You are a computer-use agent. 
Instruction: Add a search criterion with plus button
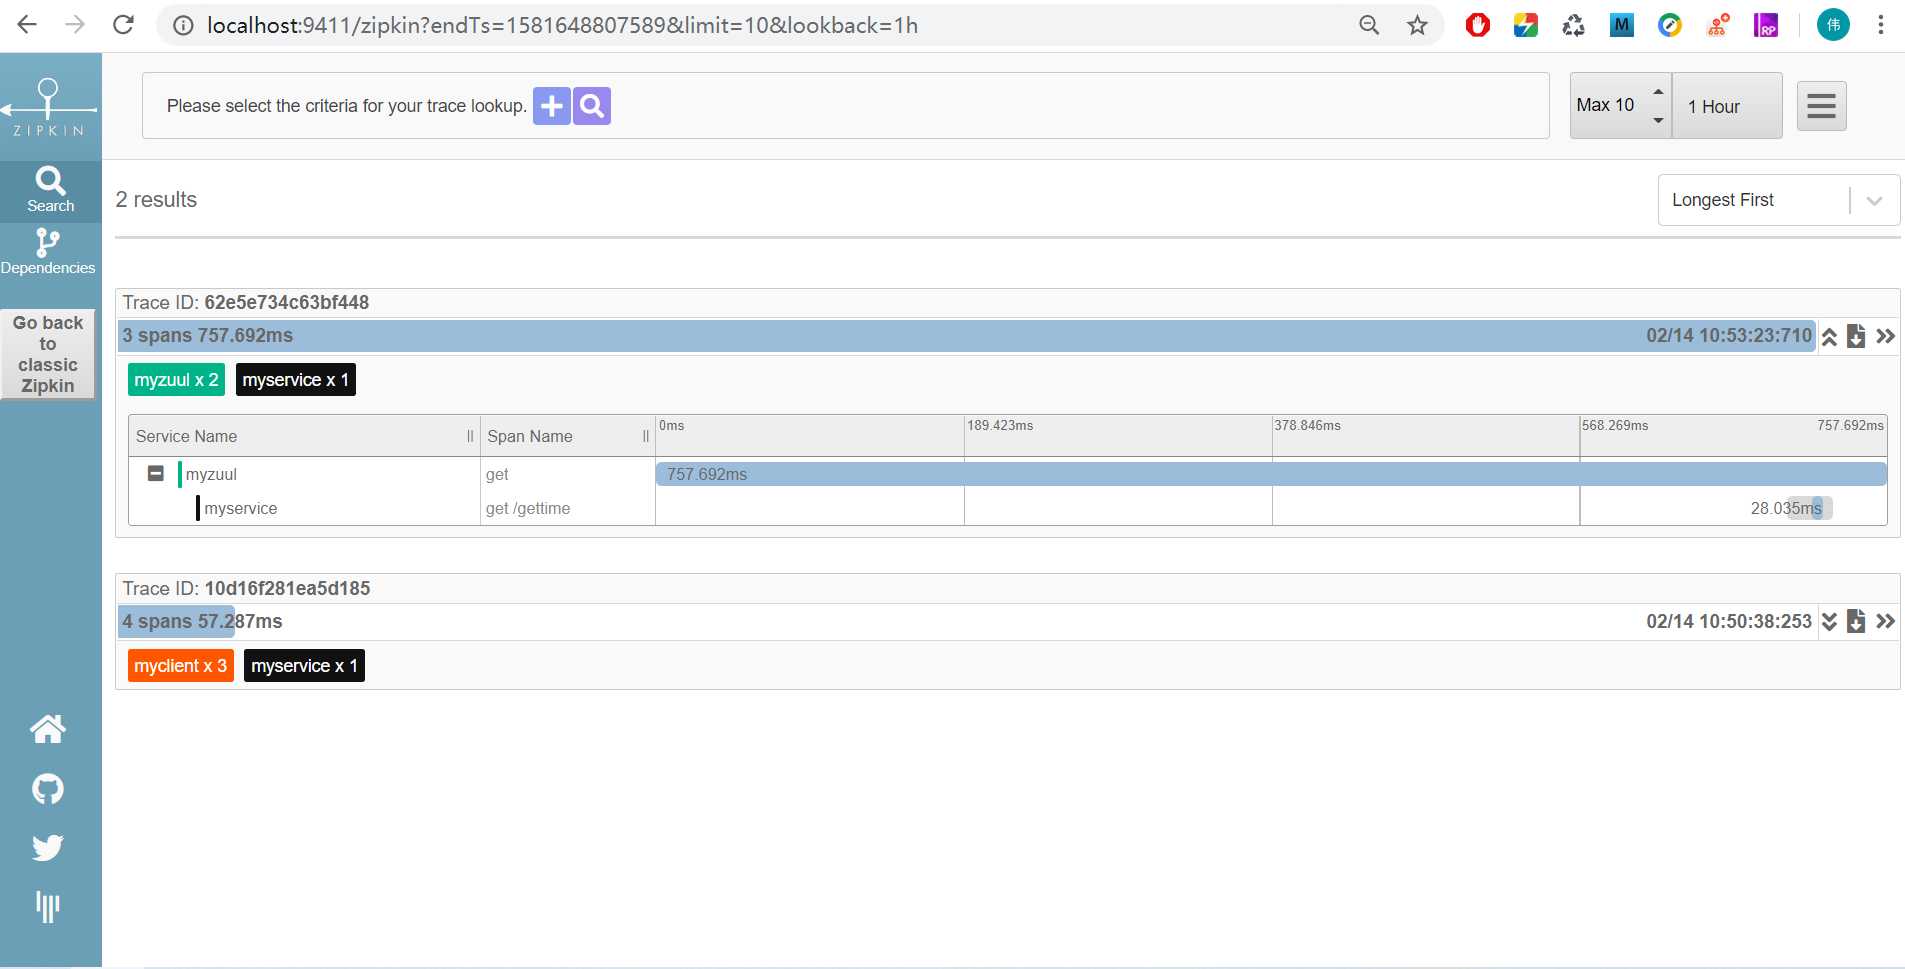(x=551, y=106)
